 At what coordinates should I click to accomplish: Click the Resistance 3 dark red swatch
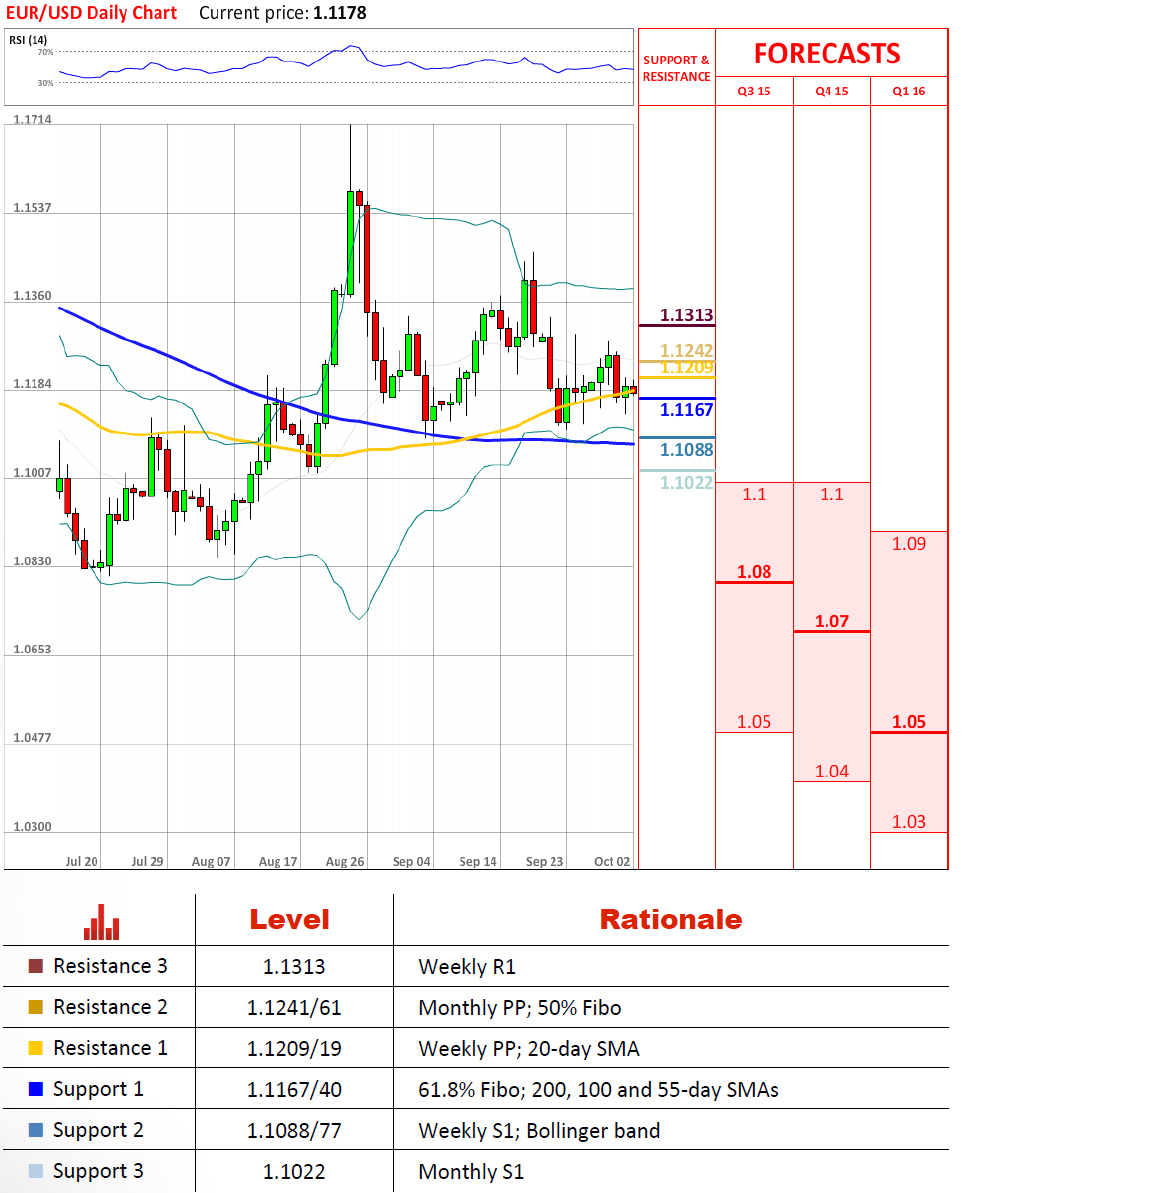pyautogui.click(x=35, y=966)
